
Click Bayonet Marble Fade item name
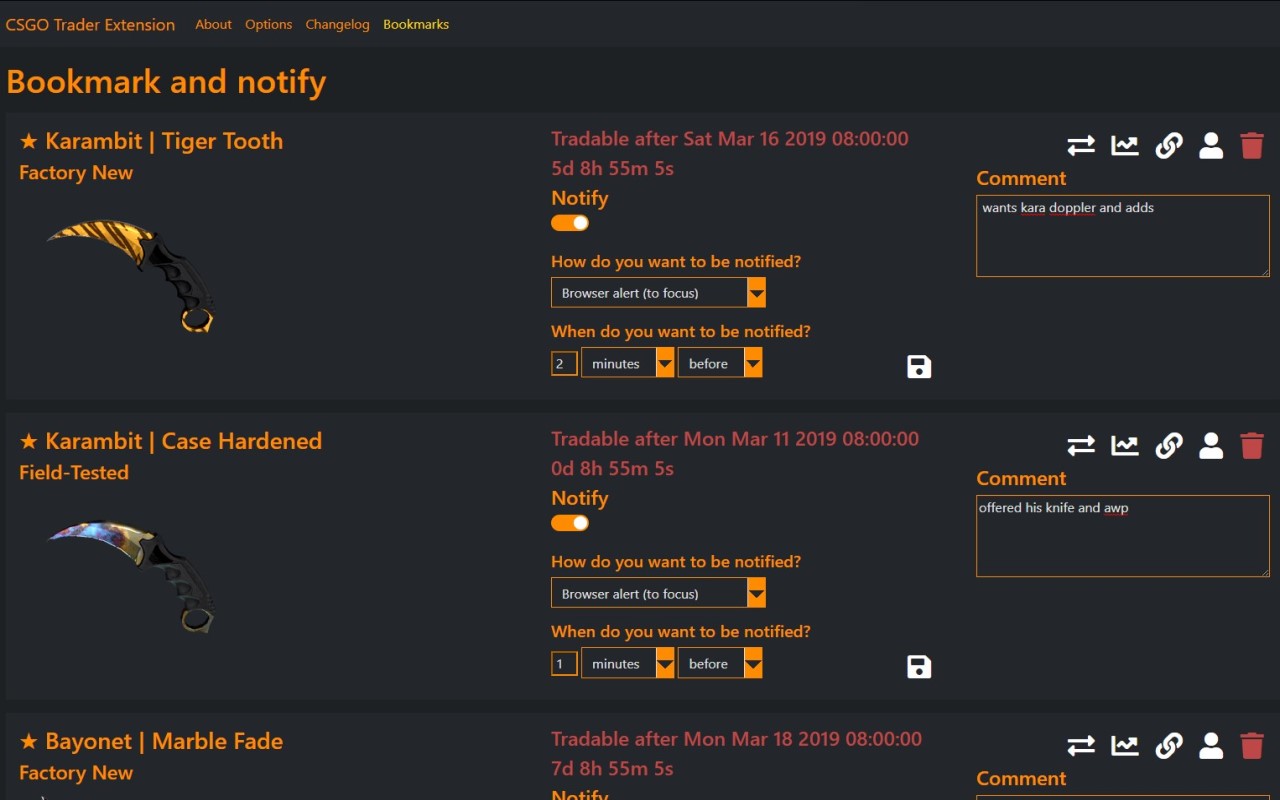[x=151, y=741]
